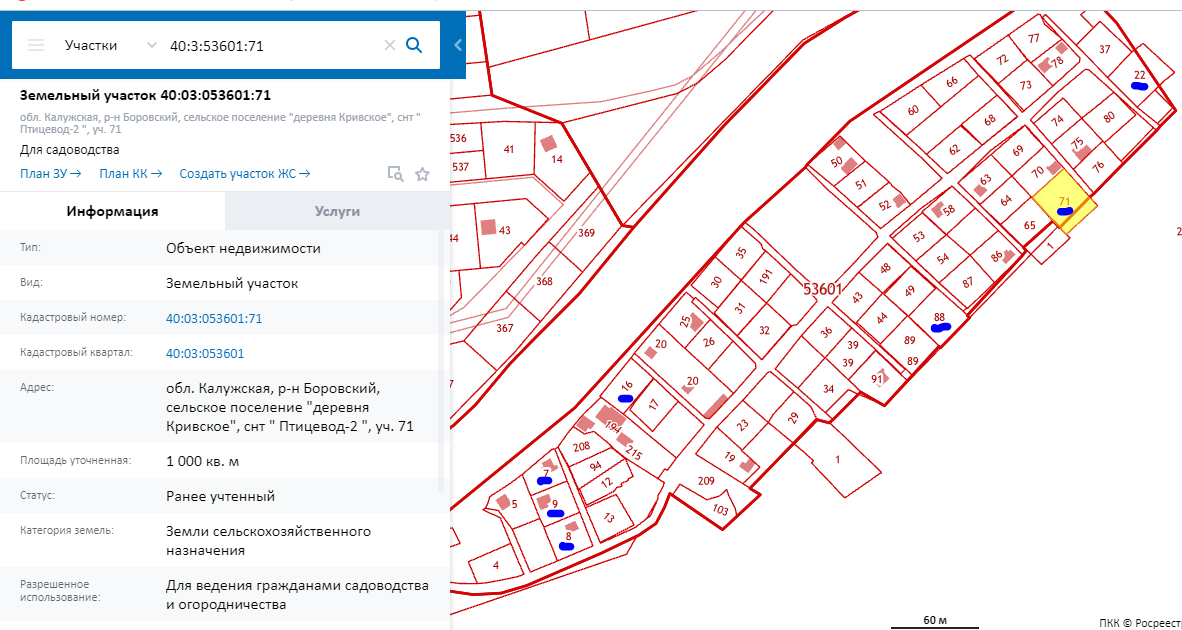Click the Земельный участок type value

(232, 284)
